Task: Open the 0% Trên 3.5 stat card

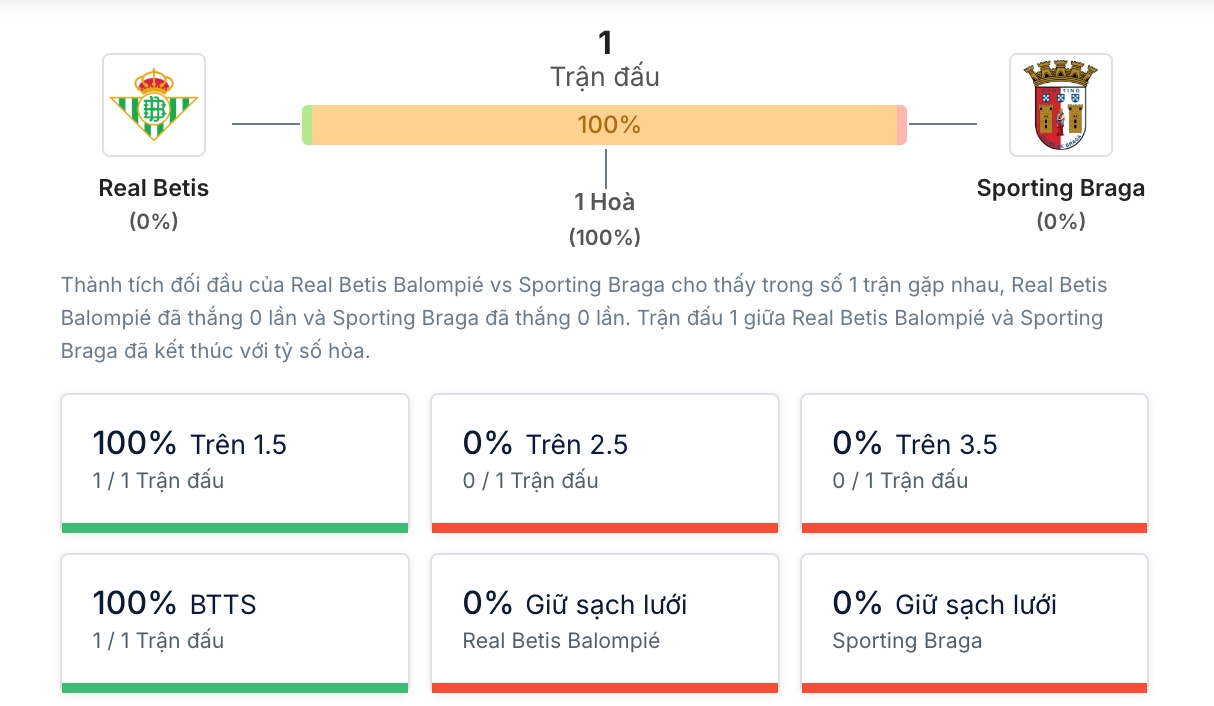Action: 973,462
